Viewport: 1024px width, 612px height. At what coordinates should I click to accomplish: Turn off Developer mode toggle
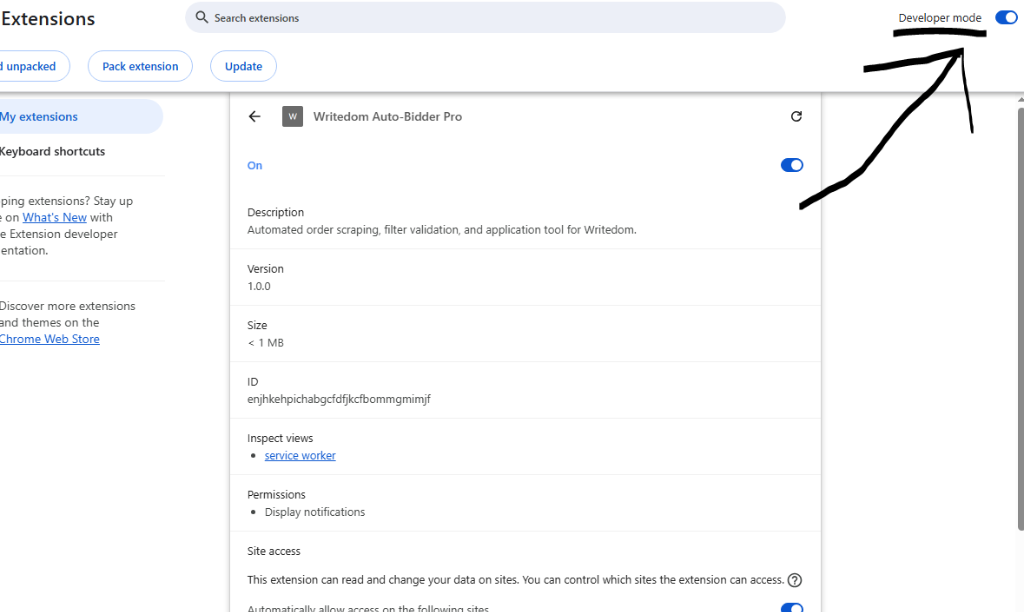(x=1006, y=18)
